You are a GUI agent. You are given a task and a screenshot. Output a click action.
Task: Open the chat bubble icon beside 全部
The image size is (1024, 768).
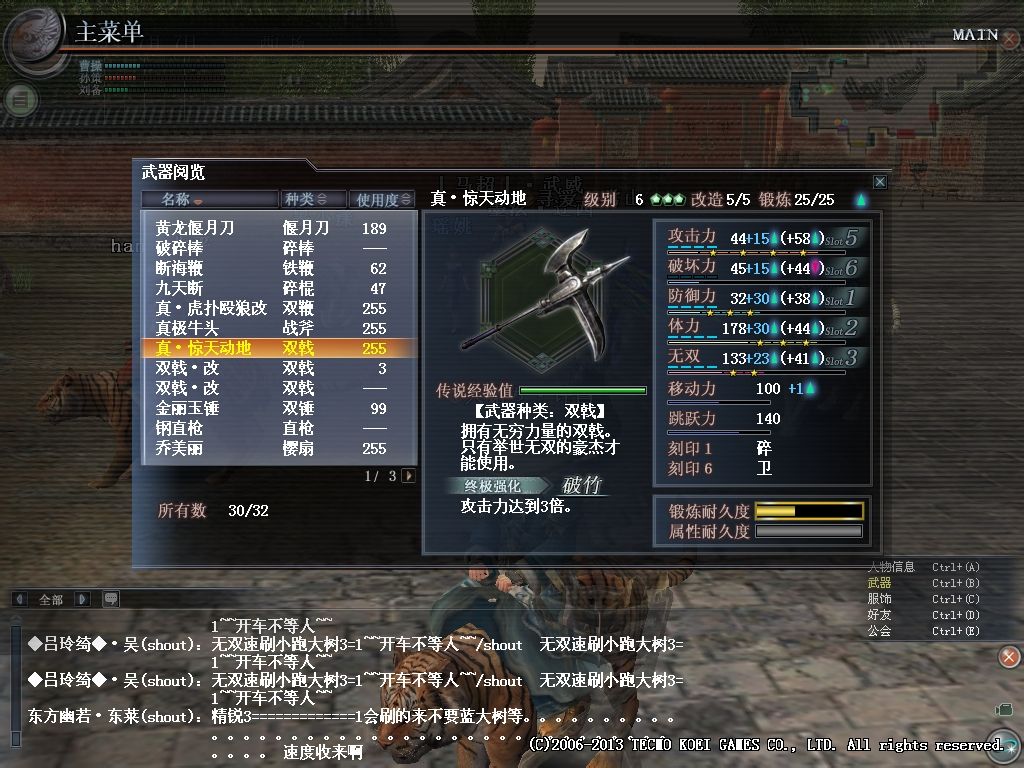[x=111, y=598]
